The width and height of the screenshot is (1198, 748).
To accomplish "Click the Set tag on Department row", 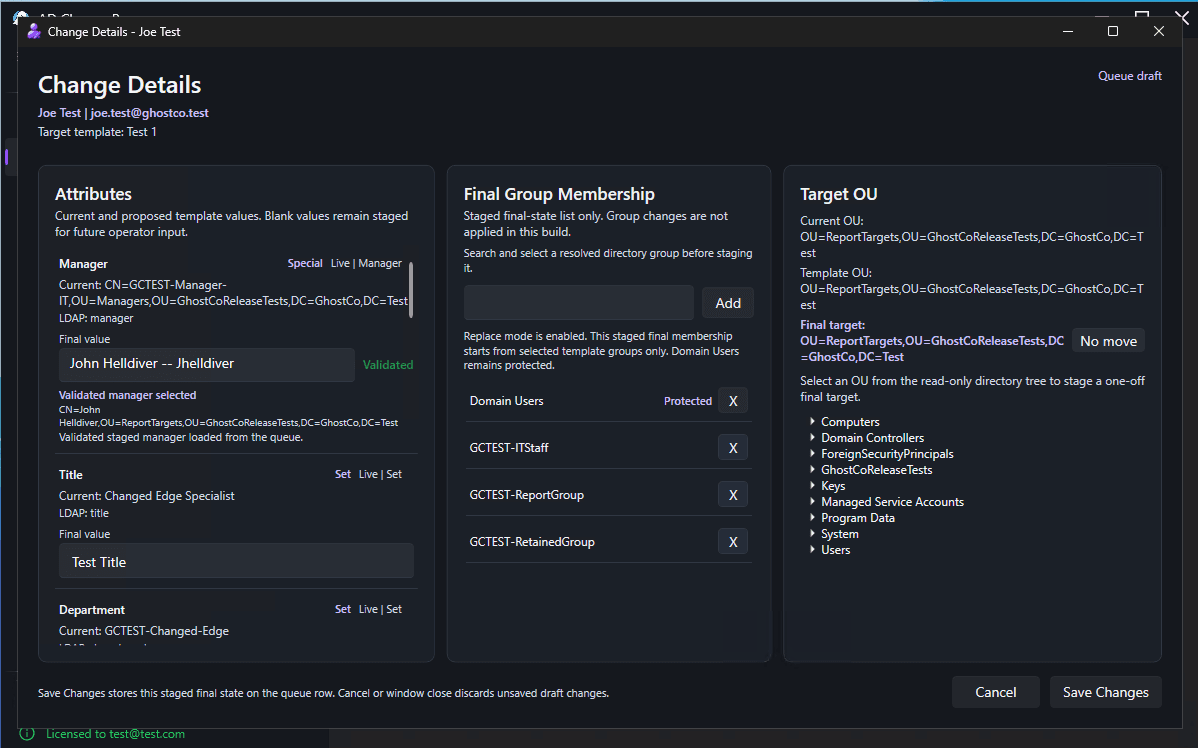I will (342, 610).
